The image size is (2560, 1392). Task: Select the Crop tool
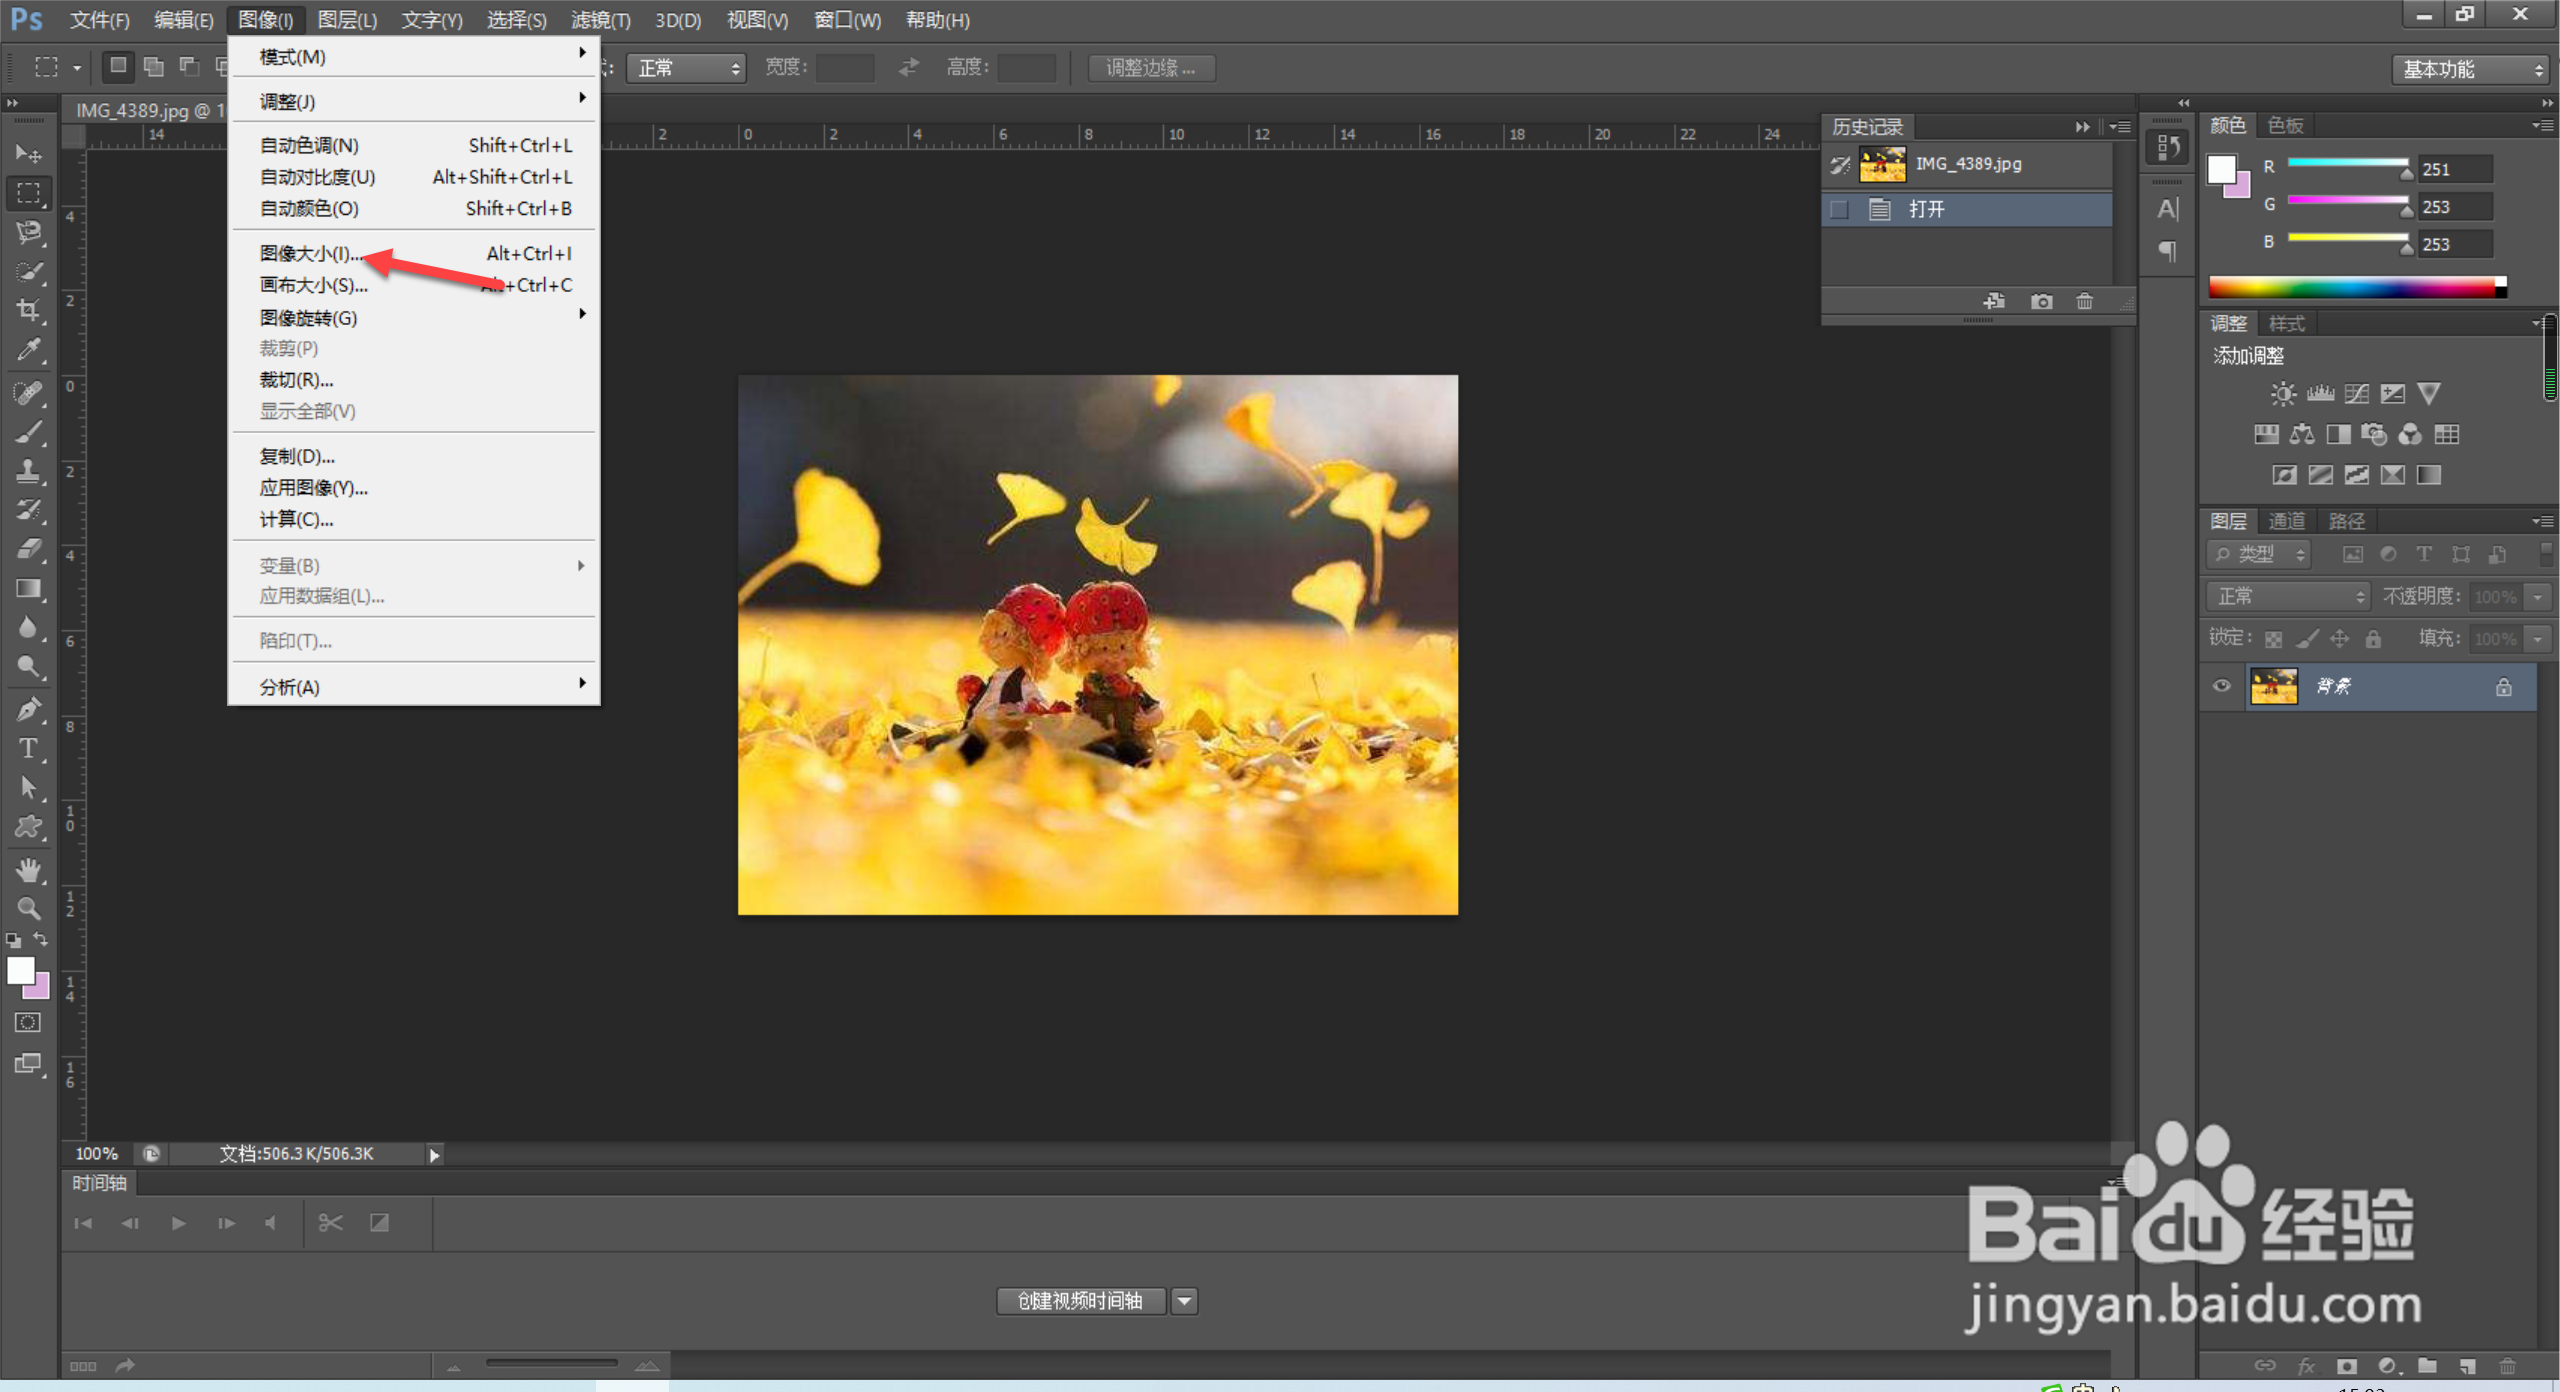pyautogui.click(x=28, y=311)
